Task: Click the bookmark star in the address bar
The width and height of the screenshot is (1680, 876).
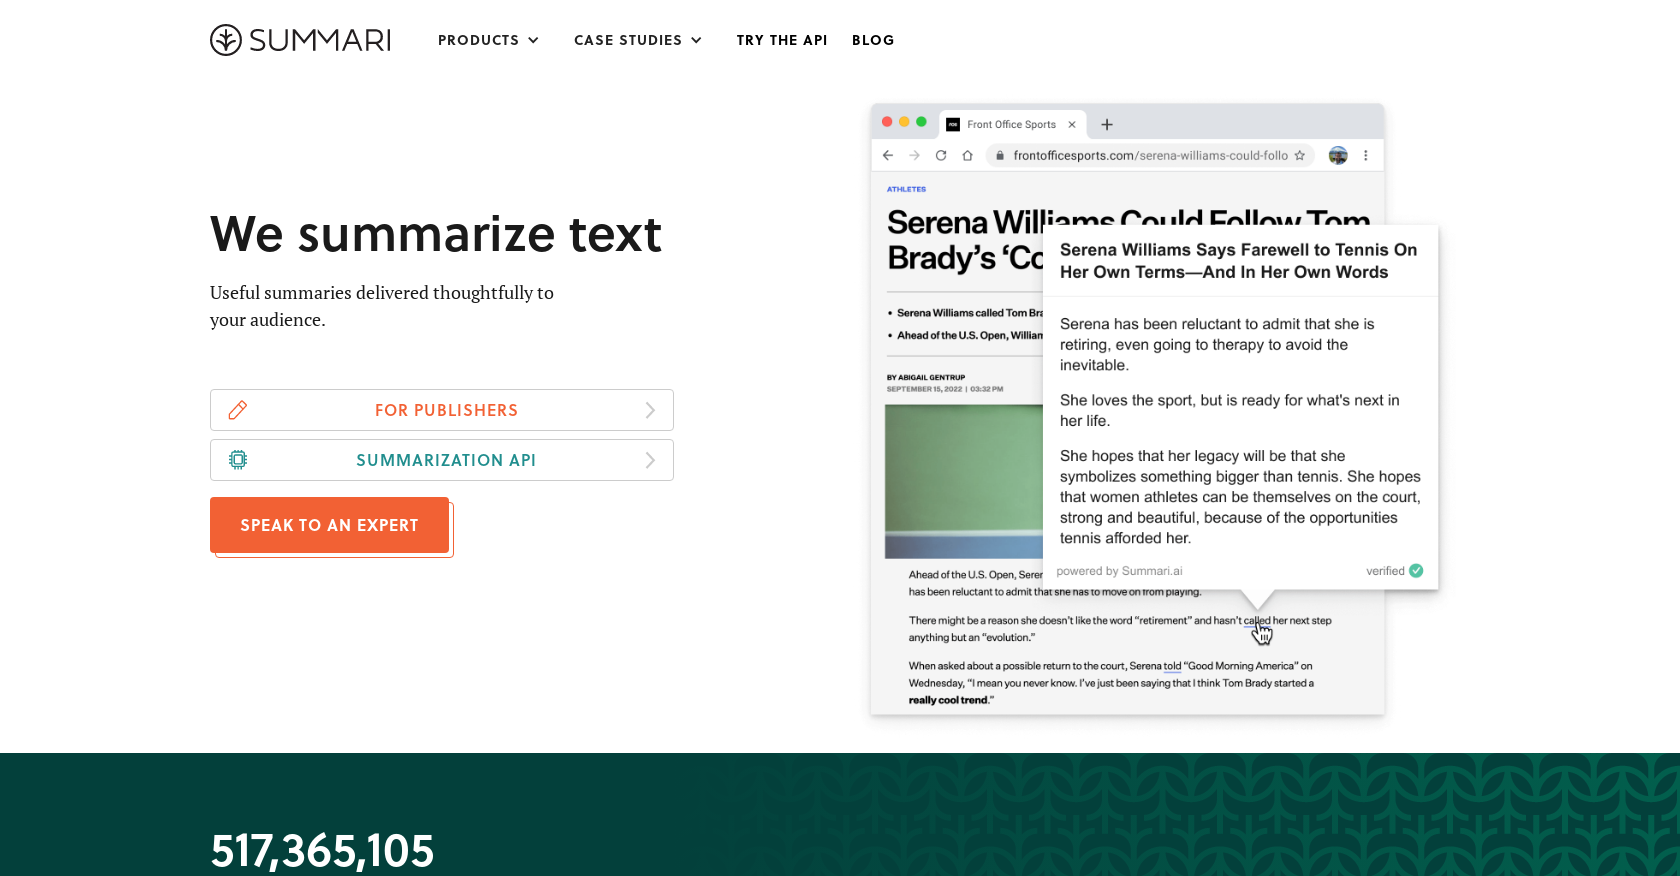Action: point(1300,155)
